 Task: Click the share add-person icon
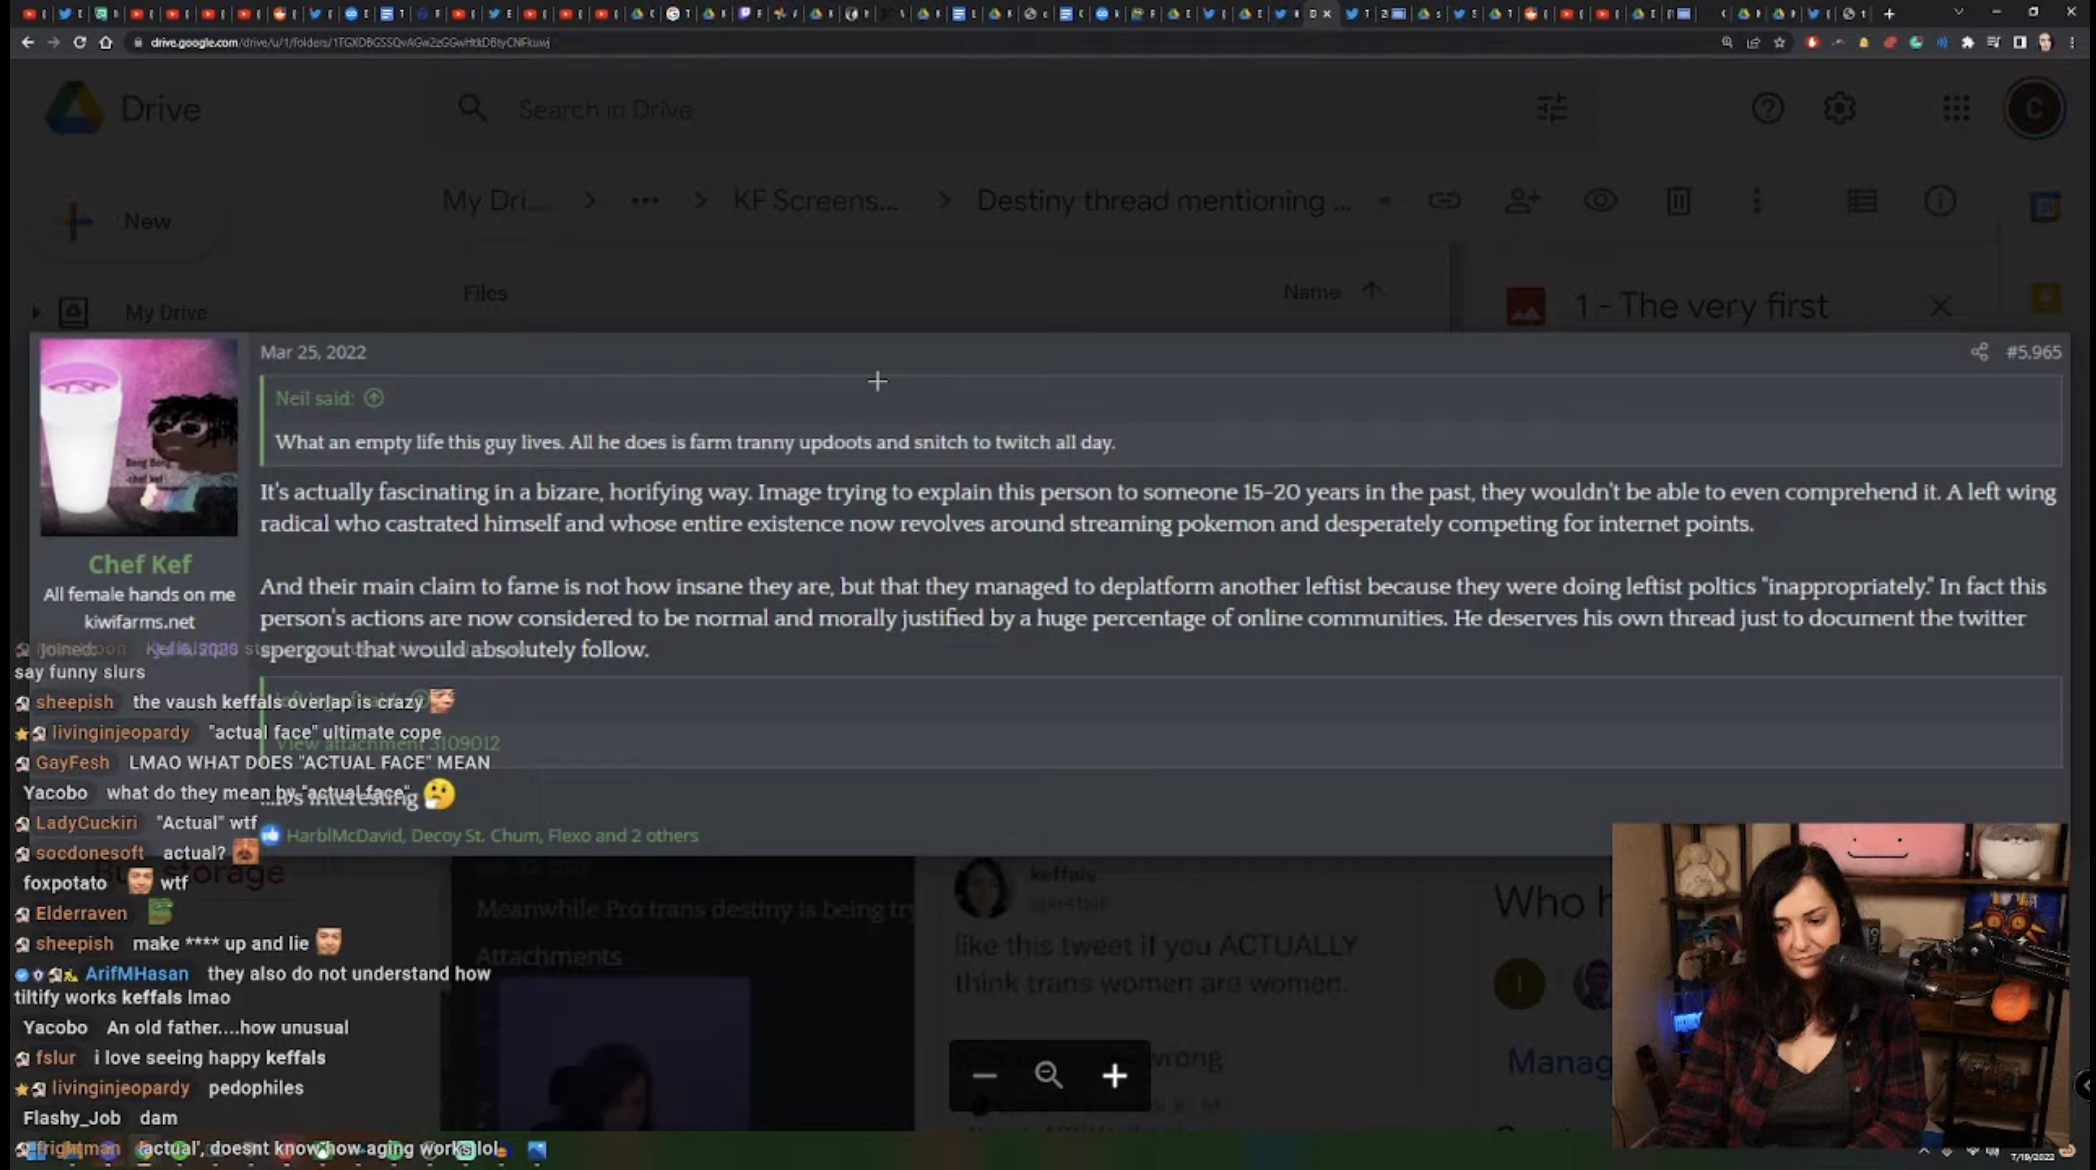[x=1522, y=201]
